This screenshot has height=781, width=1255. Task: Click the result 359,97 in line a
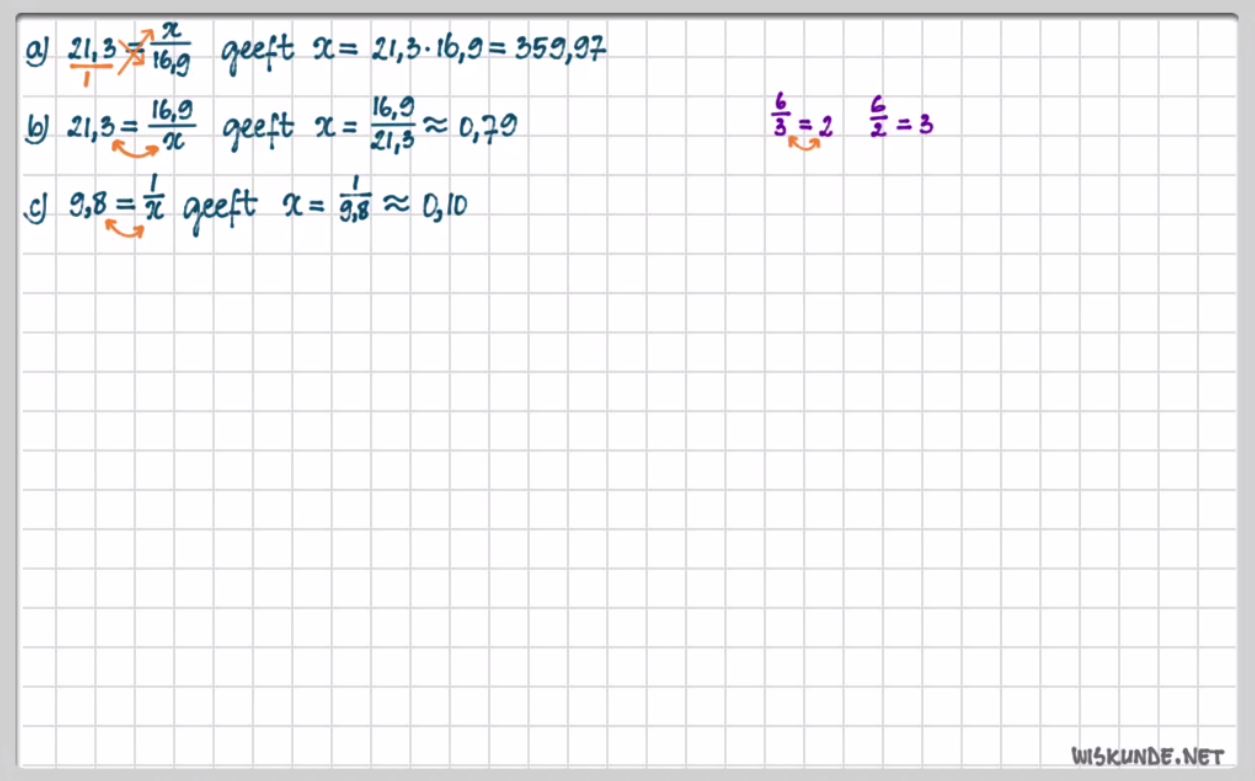[x=560, y=51]
